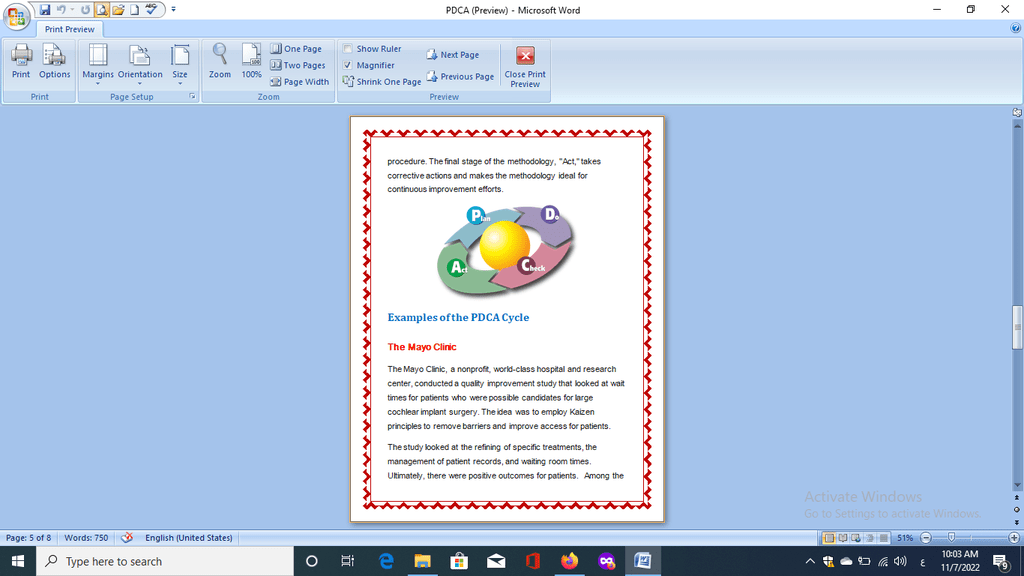Create a new blank document
This screenshot has width=1024, height=576.
pyautogui.click(x=135, y=10)
